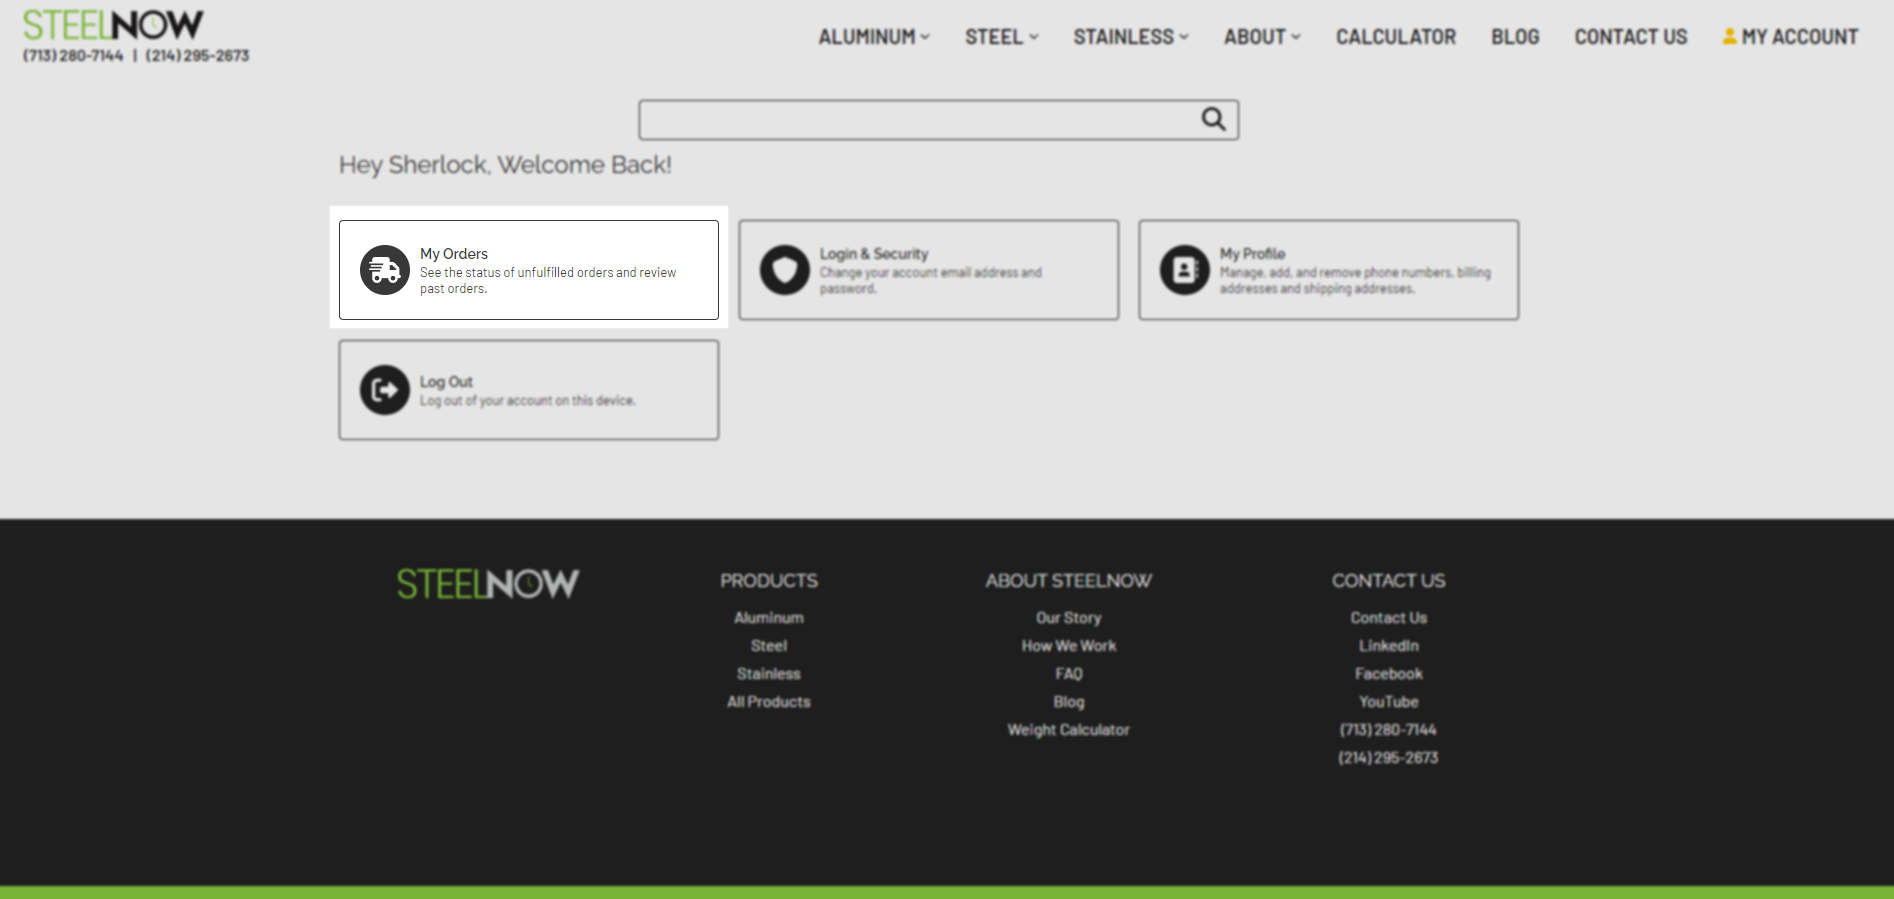This screenshot has height=899, width=1894.
Task: Click the SteelNow logo in the header
Action: [x=113, y=25]
